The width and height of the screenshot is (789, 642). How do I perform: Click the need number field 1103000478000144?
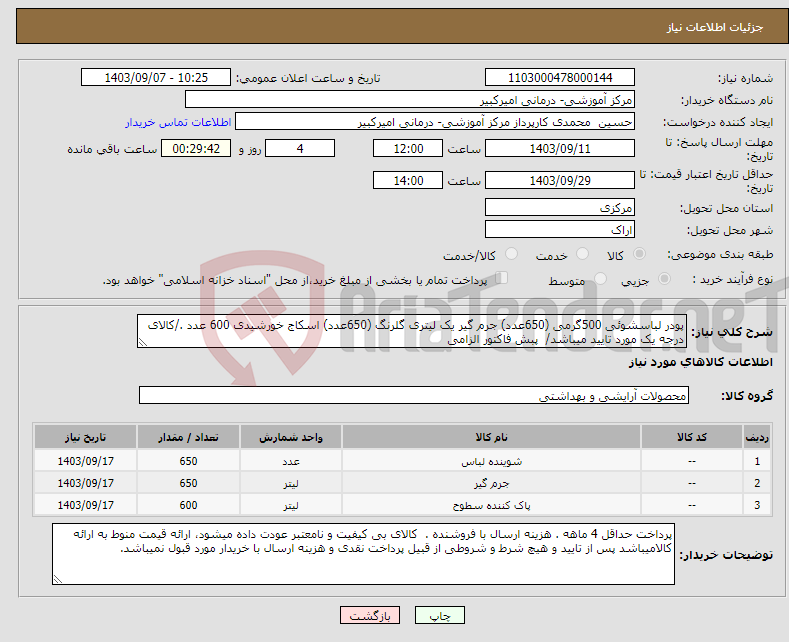pyautogui.click(x=560, y=77)
